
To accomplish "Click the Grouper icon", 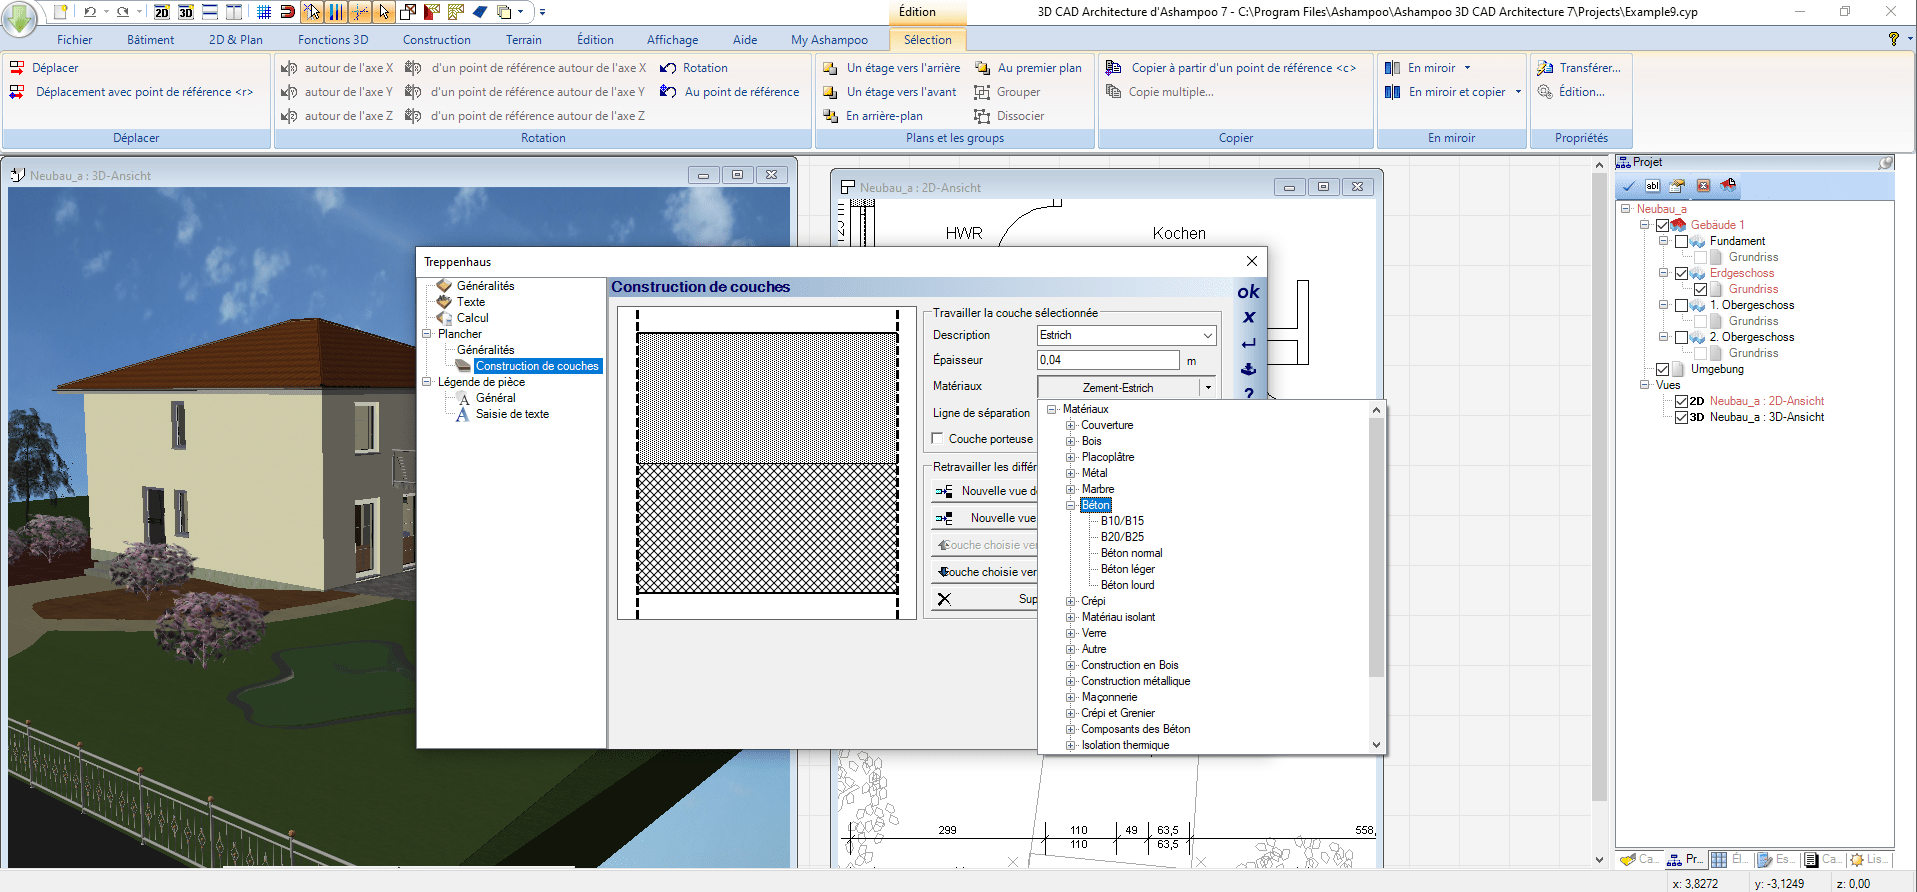I will pyautogui.click(x=982, y=92).
